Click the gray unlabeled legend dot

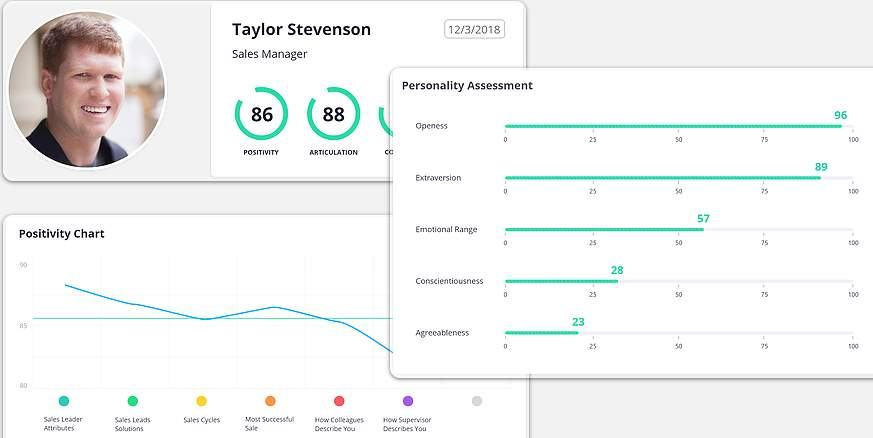click(x=477, y=401)
